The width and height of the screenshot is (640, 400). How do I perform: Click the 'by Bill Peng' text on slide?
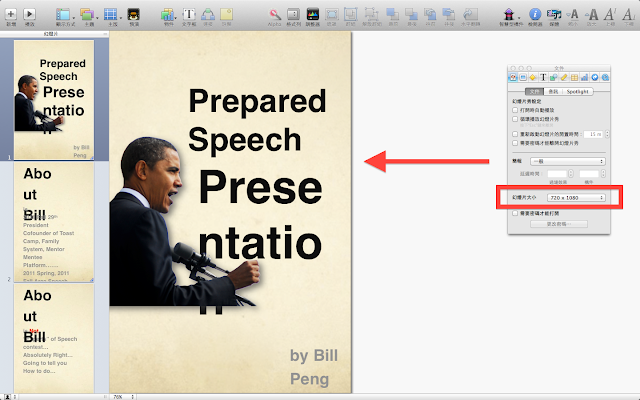(313, 367)
